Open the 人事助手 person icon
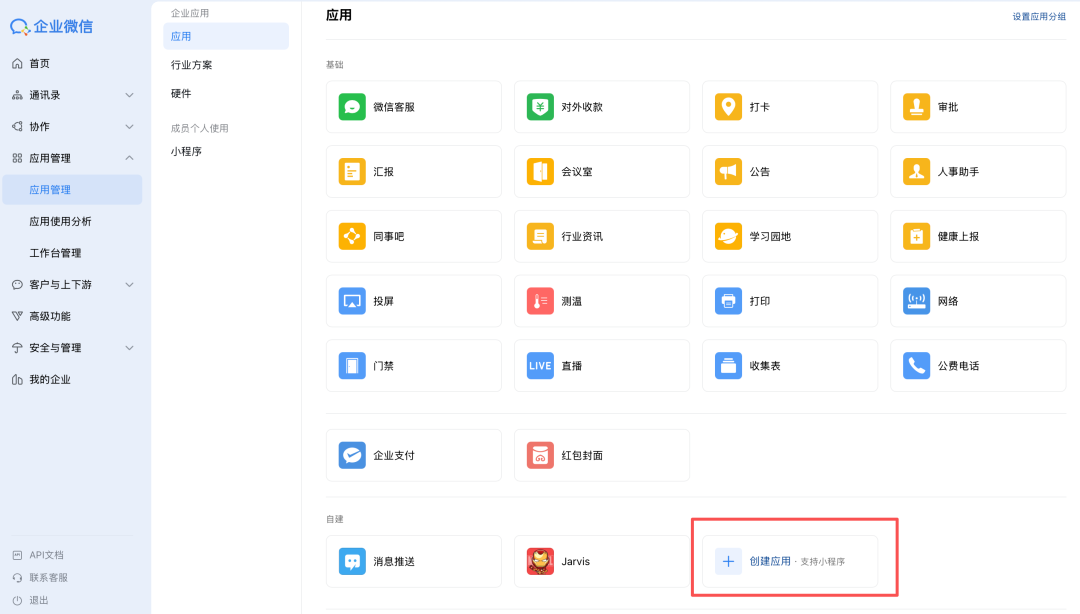 [x=916, y=172]
